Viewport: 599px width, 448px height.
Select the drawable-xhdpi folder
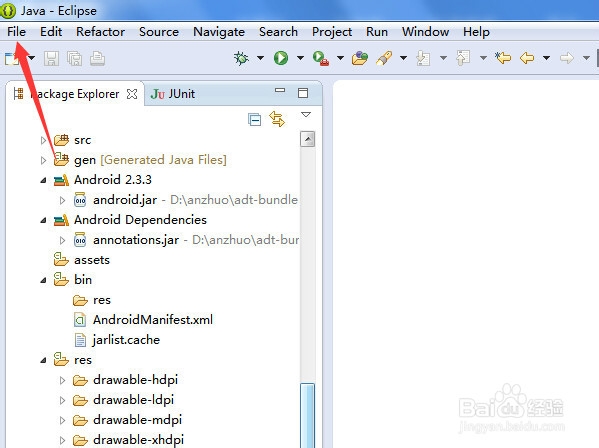[x=128, y=440]
